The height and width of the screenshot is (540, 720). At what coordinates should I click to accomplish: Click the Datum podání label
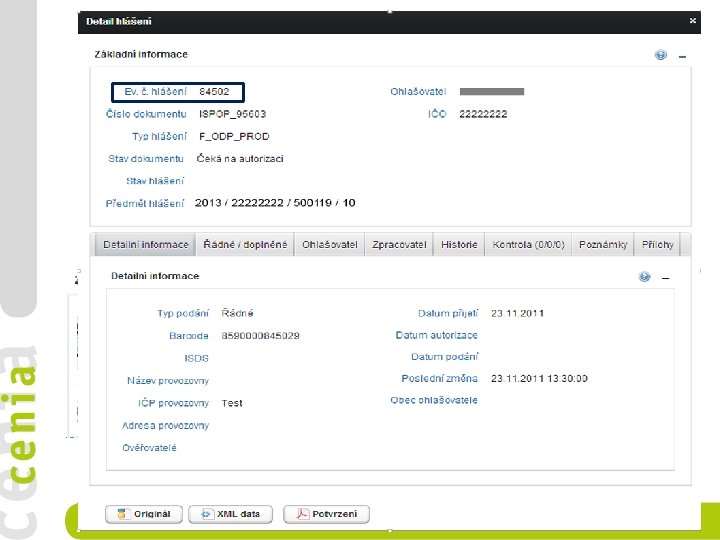(444, 357)
